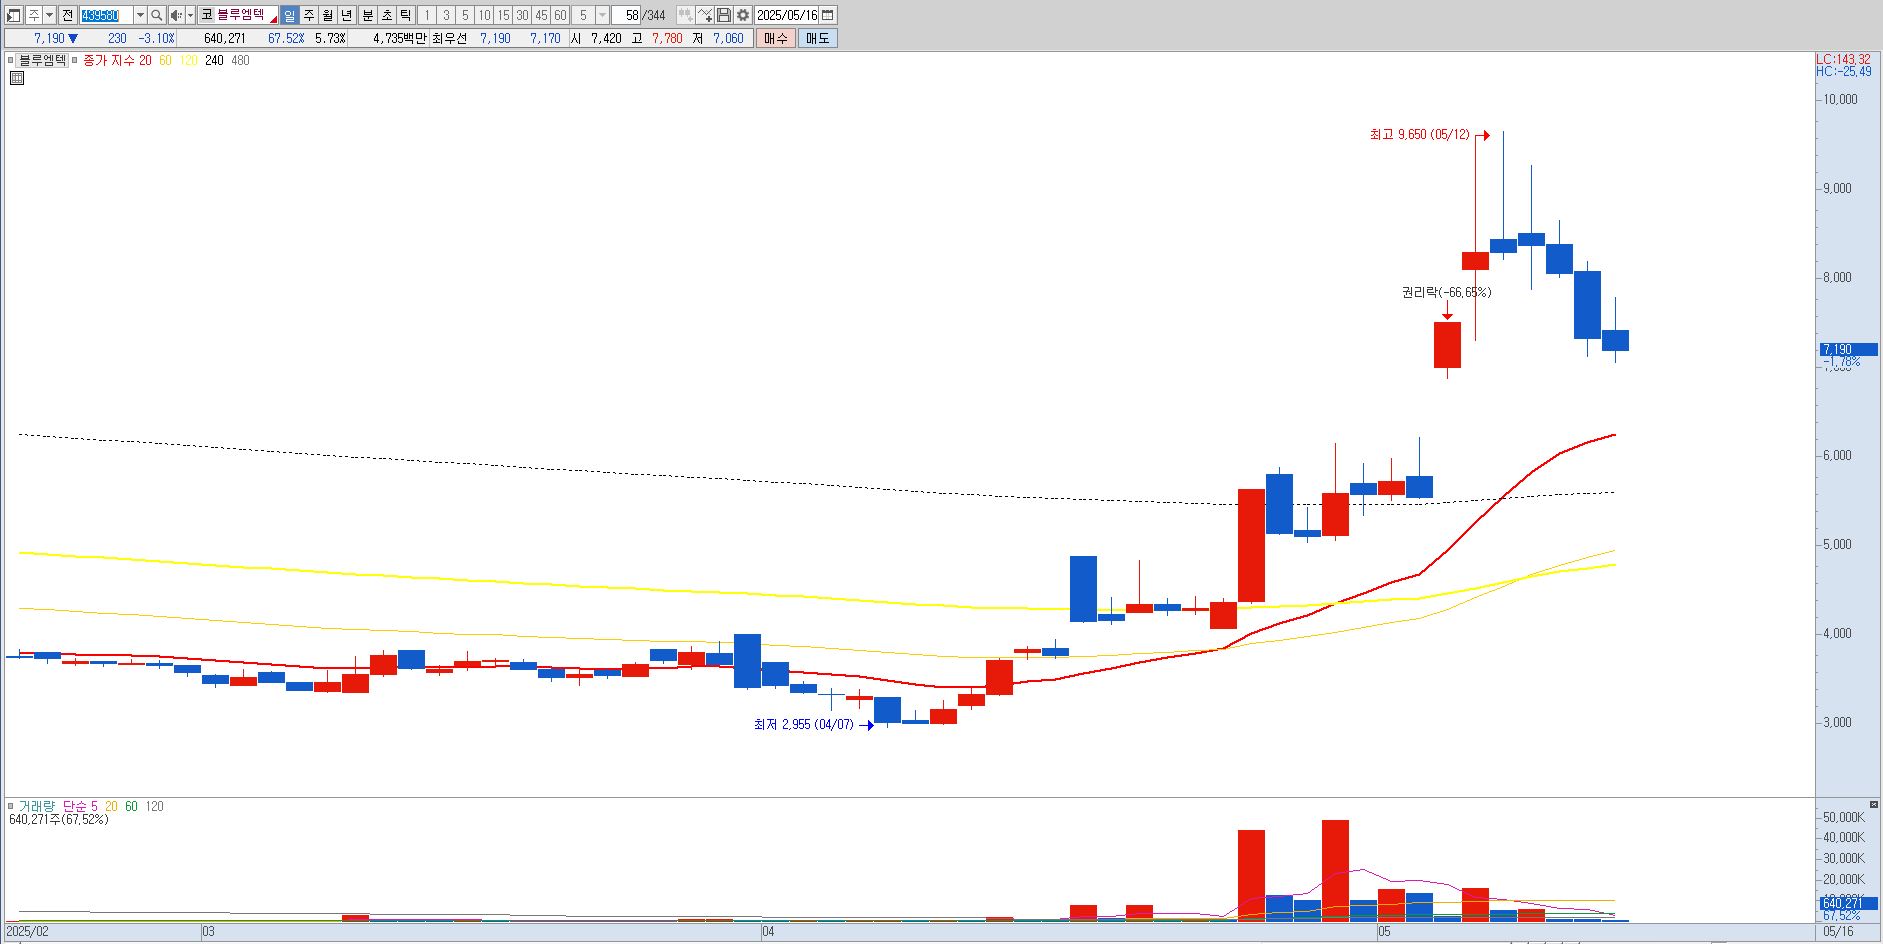Viewport: 1883px width, 944px height.
Task: Save the chart with the floppy disk icon
Action: coord(724,15)
